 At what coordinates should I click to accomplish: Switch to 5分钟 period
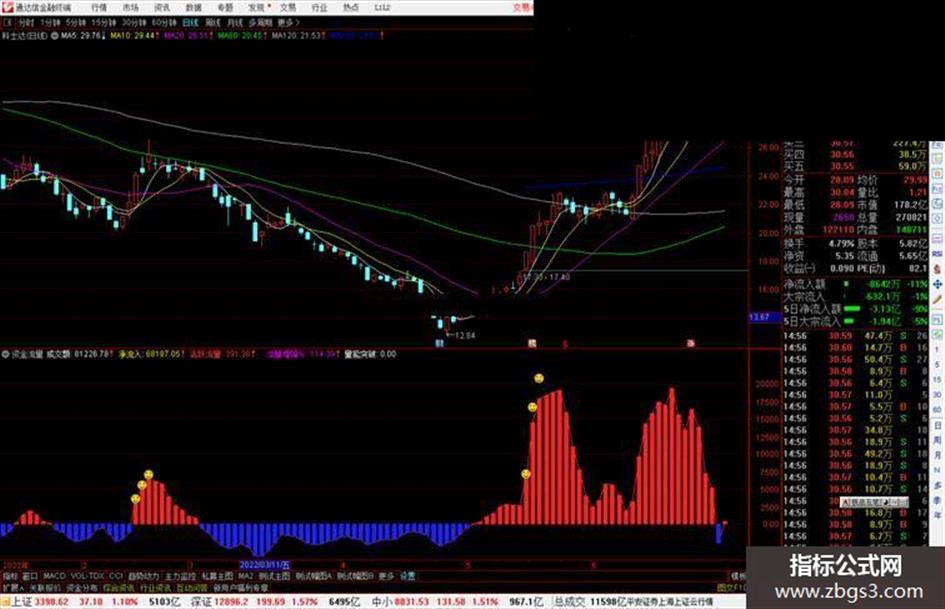pos(76,22)
